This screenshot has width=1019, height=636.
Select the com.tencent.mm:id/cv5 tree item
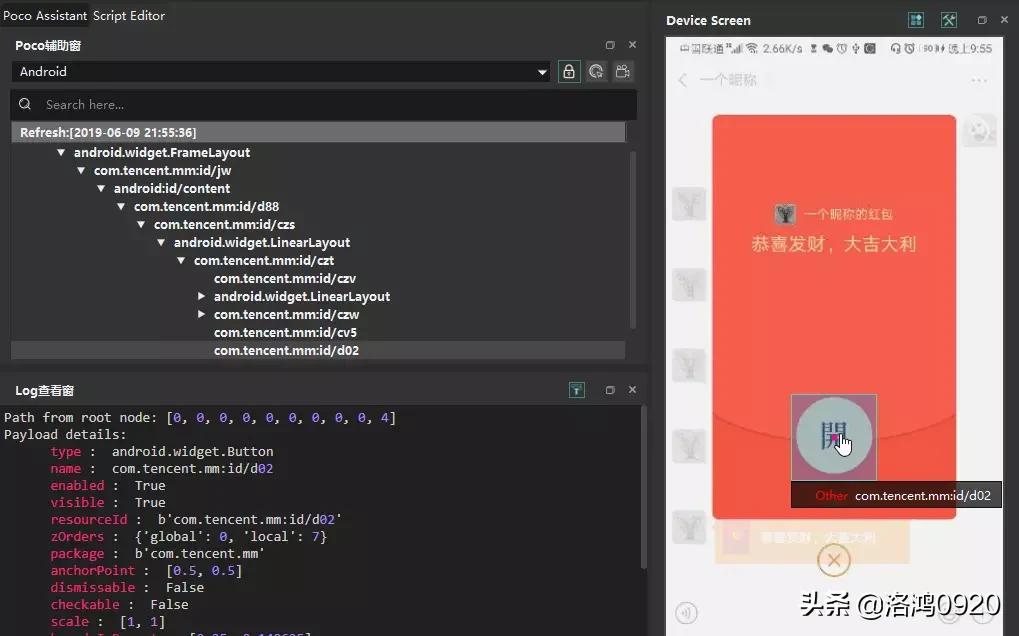coord(287,332)
